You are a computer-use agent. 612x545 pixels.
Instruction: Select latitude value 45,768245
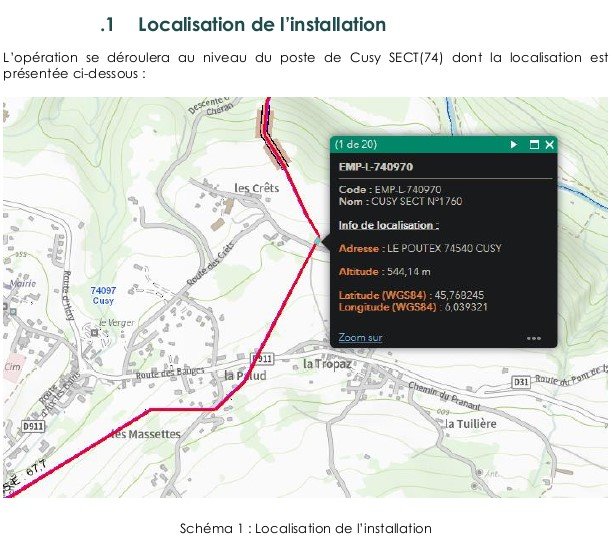[459, 295]
